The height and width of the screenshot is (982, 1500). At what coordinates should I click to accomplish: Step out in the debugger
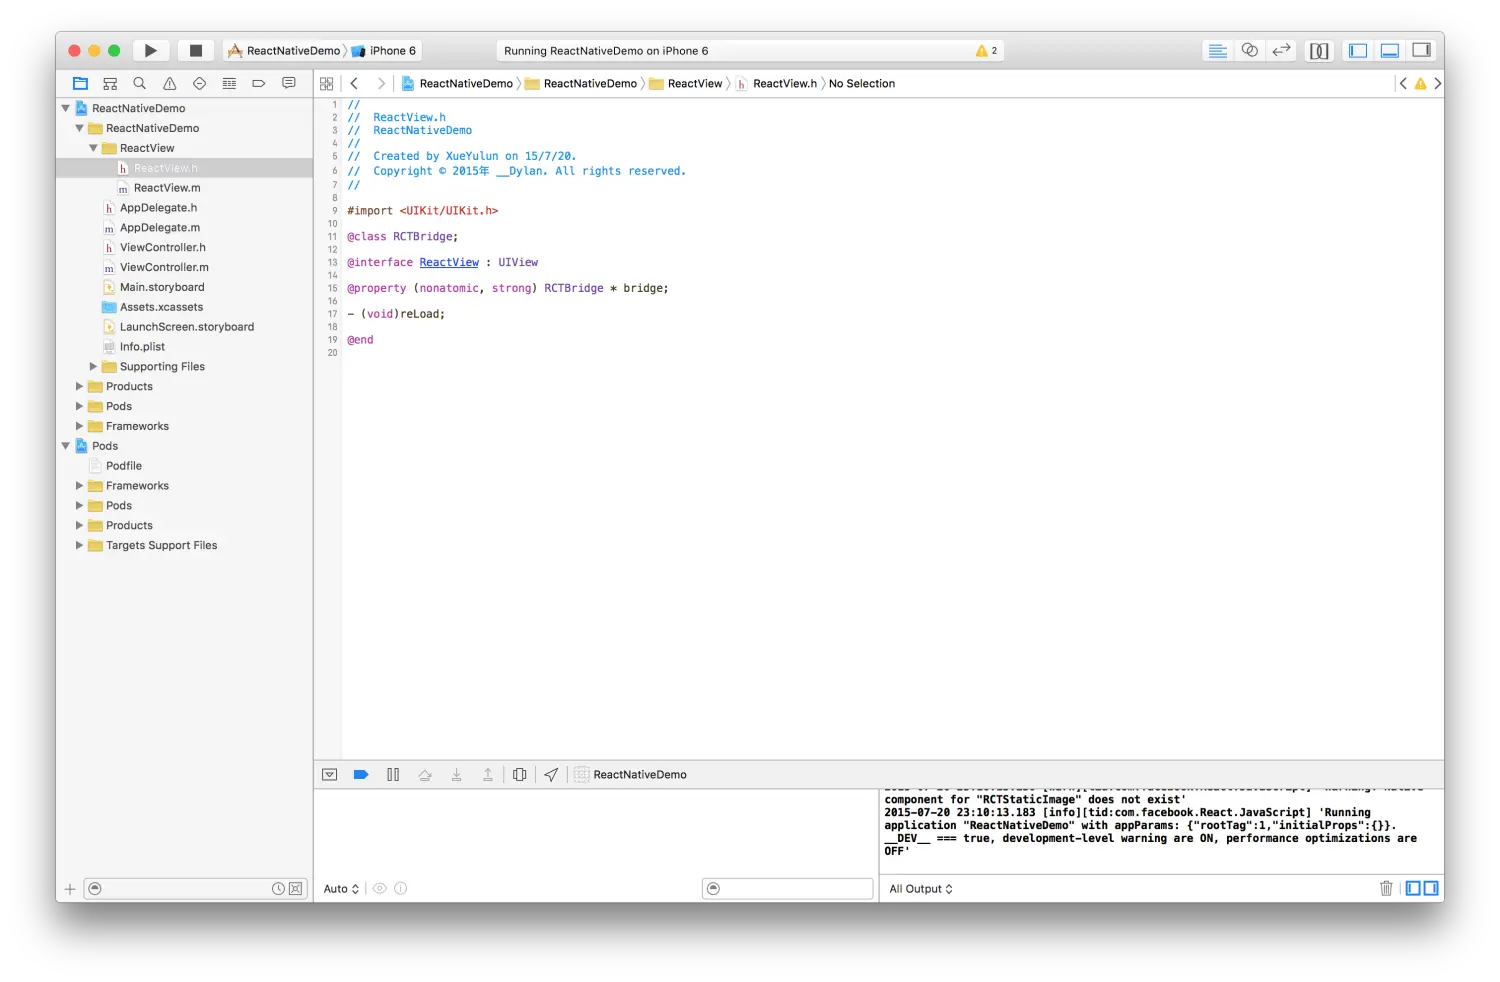[x=488, y=775]
